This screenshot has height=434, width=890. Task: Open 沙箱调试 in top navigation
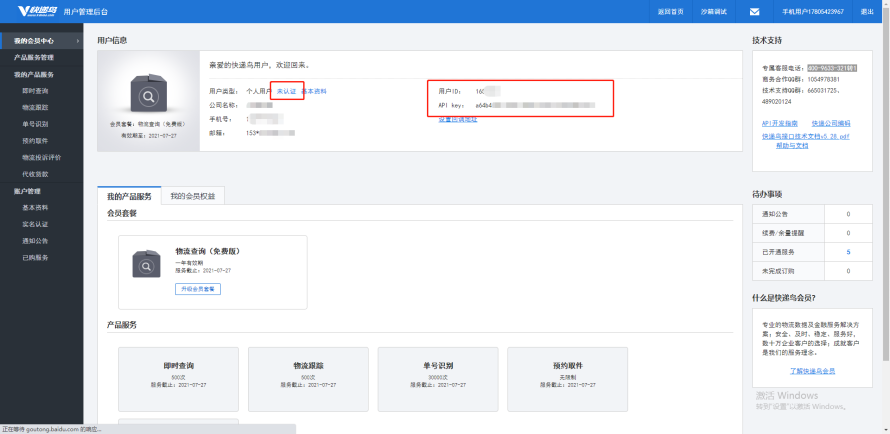[713, 11]
